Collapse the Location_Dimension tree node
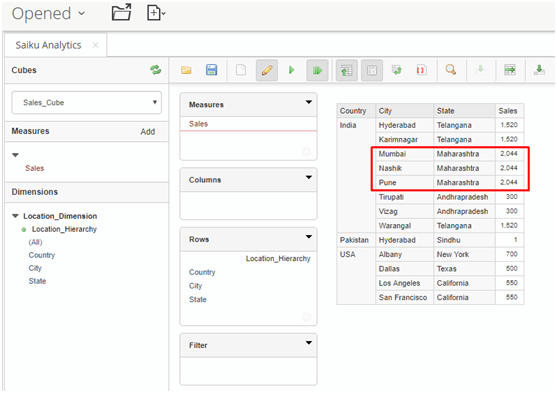 pyautogui.click(x=15, y=216)
